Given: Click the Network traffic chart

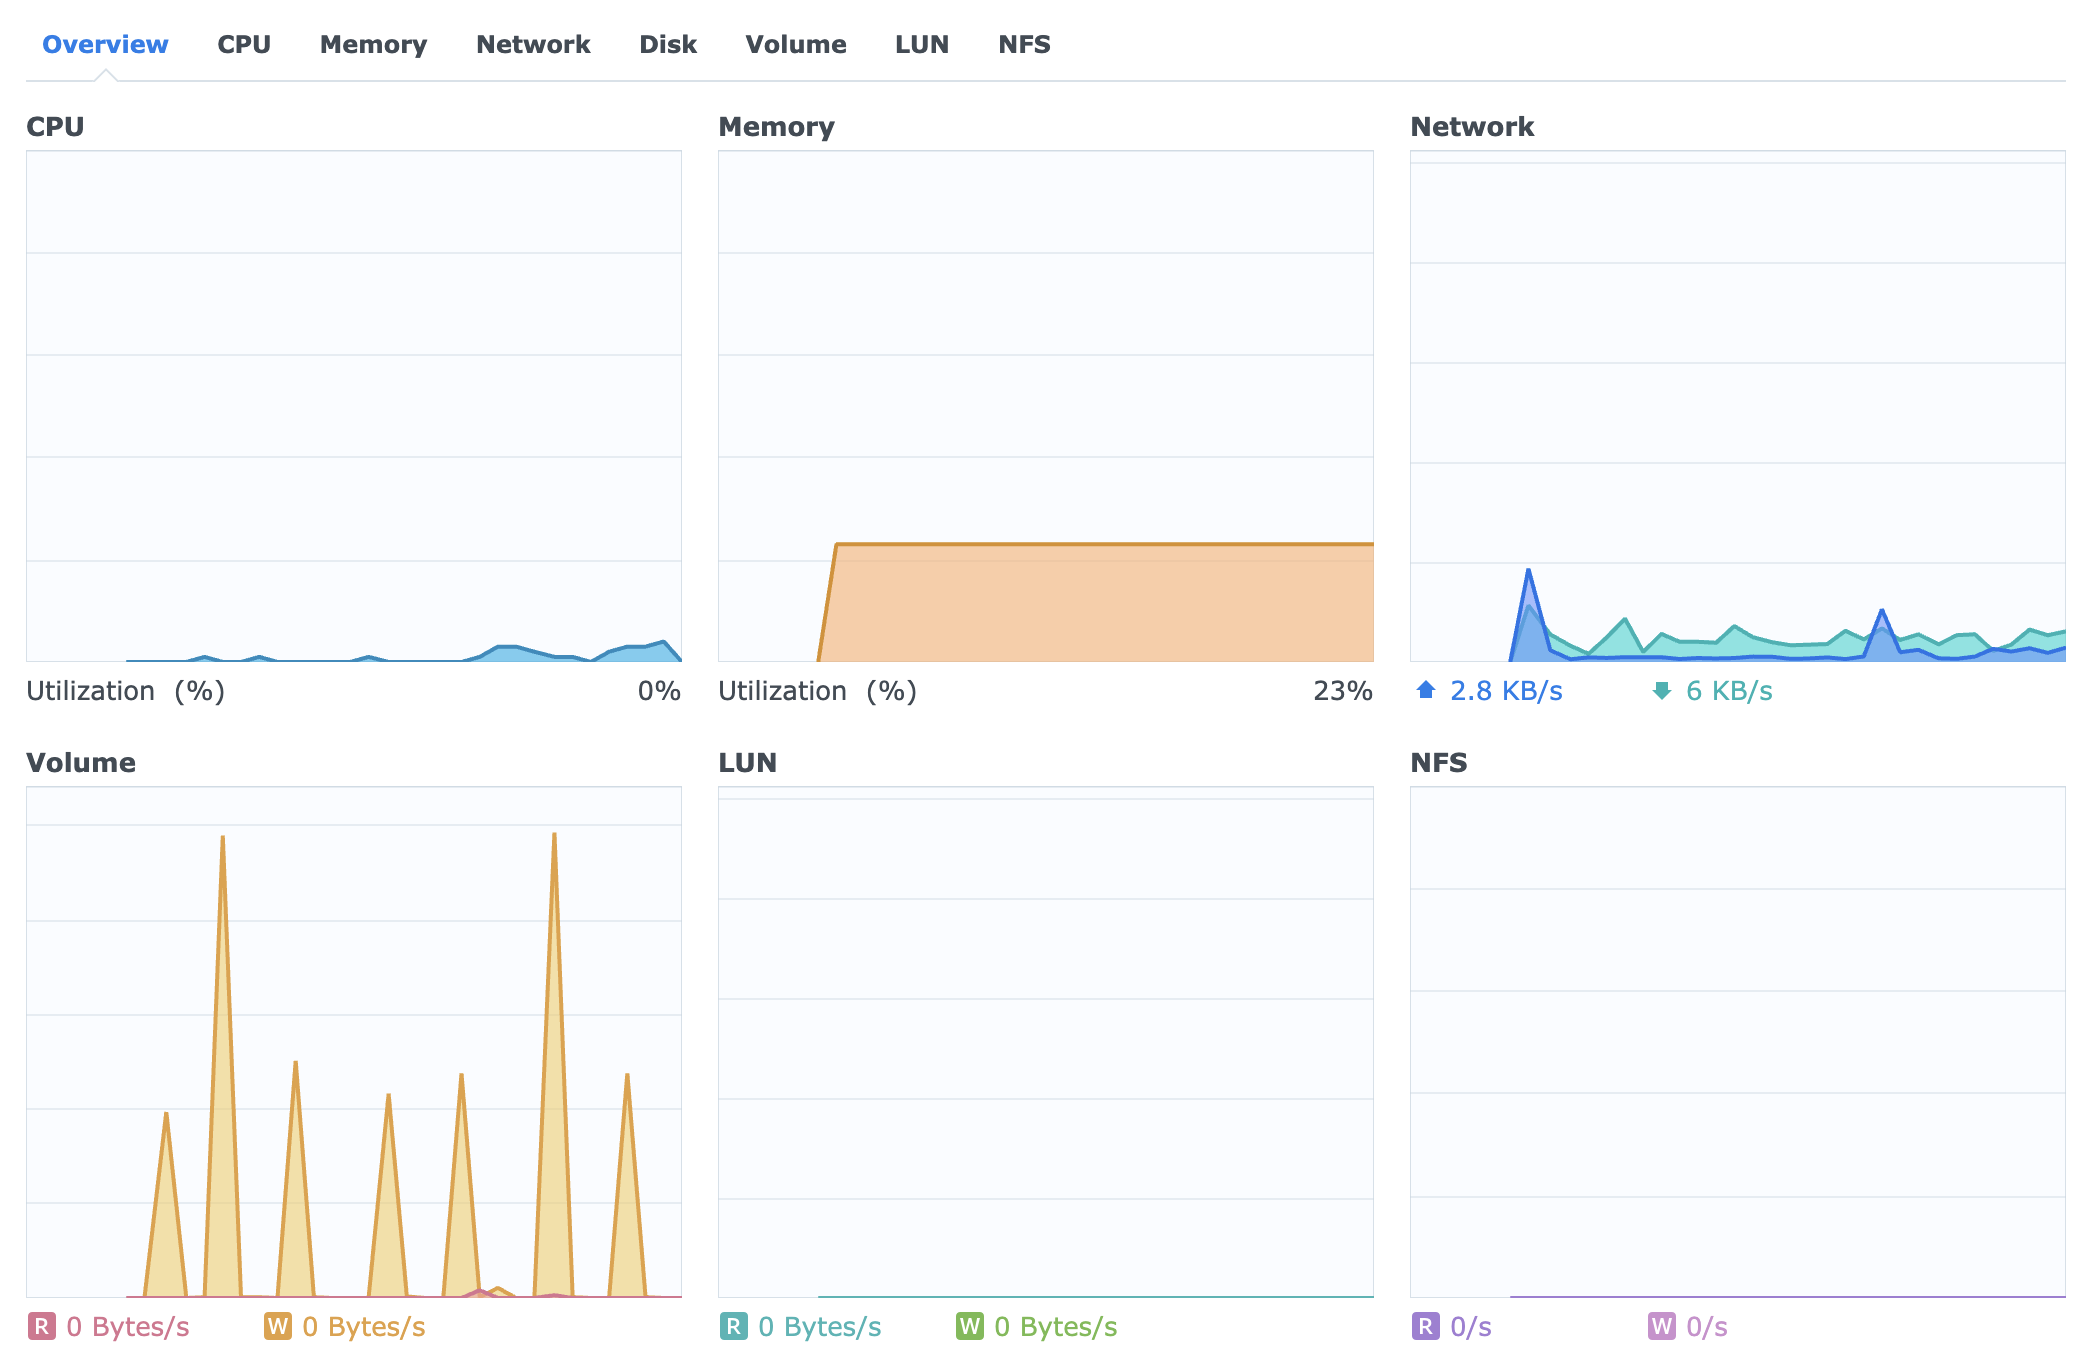Looking at the screenshot, I should click(x=1738, y=406).
